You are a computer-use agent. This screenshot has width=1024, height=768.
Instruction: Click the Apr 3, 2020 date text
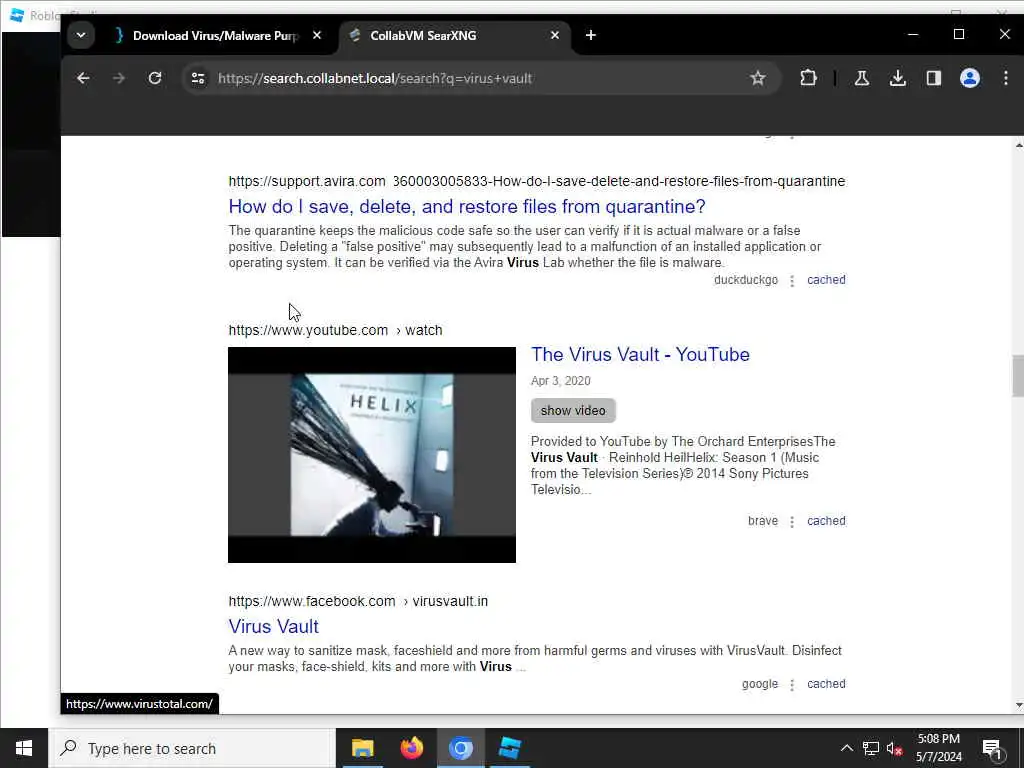click(x=560, y=381)
